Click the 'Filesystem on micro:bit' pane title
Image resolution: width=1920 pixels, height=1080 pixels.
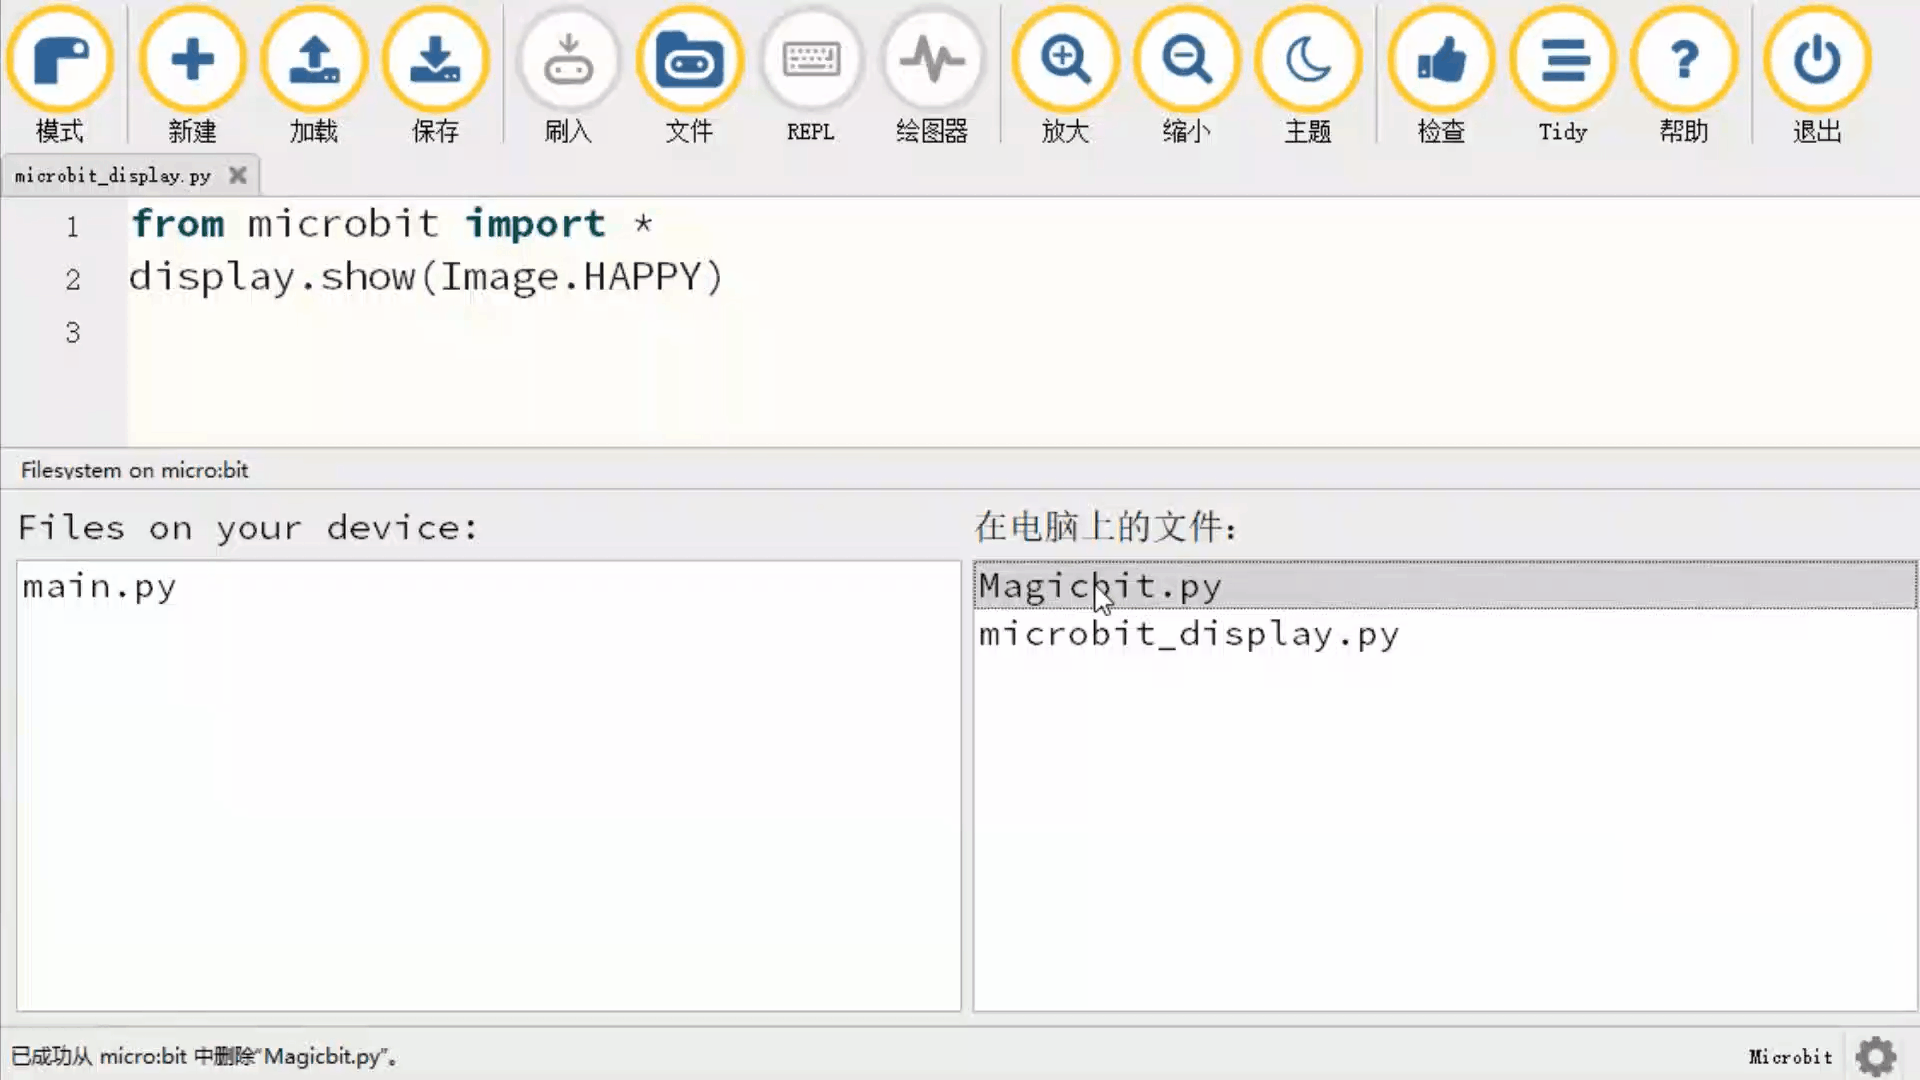point(134,470)
